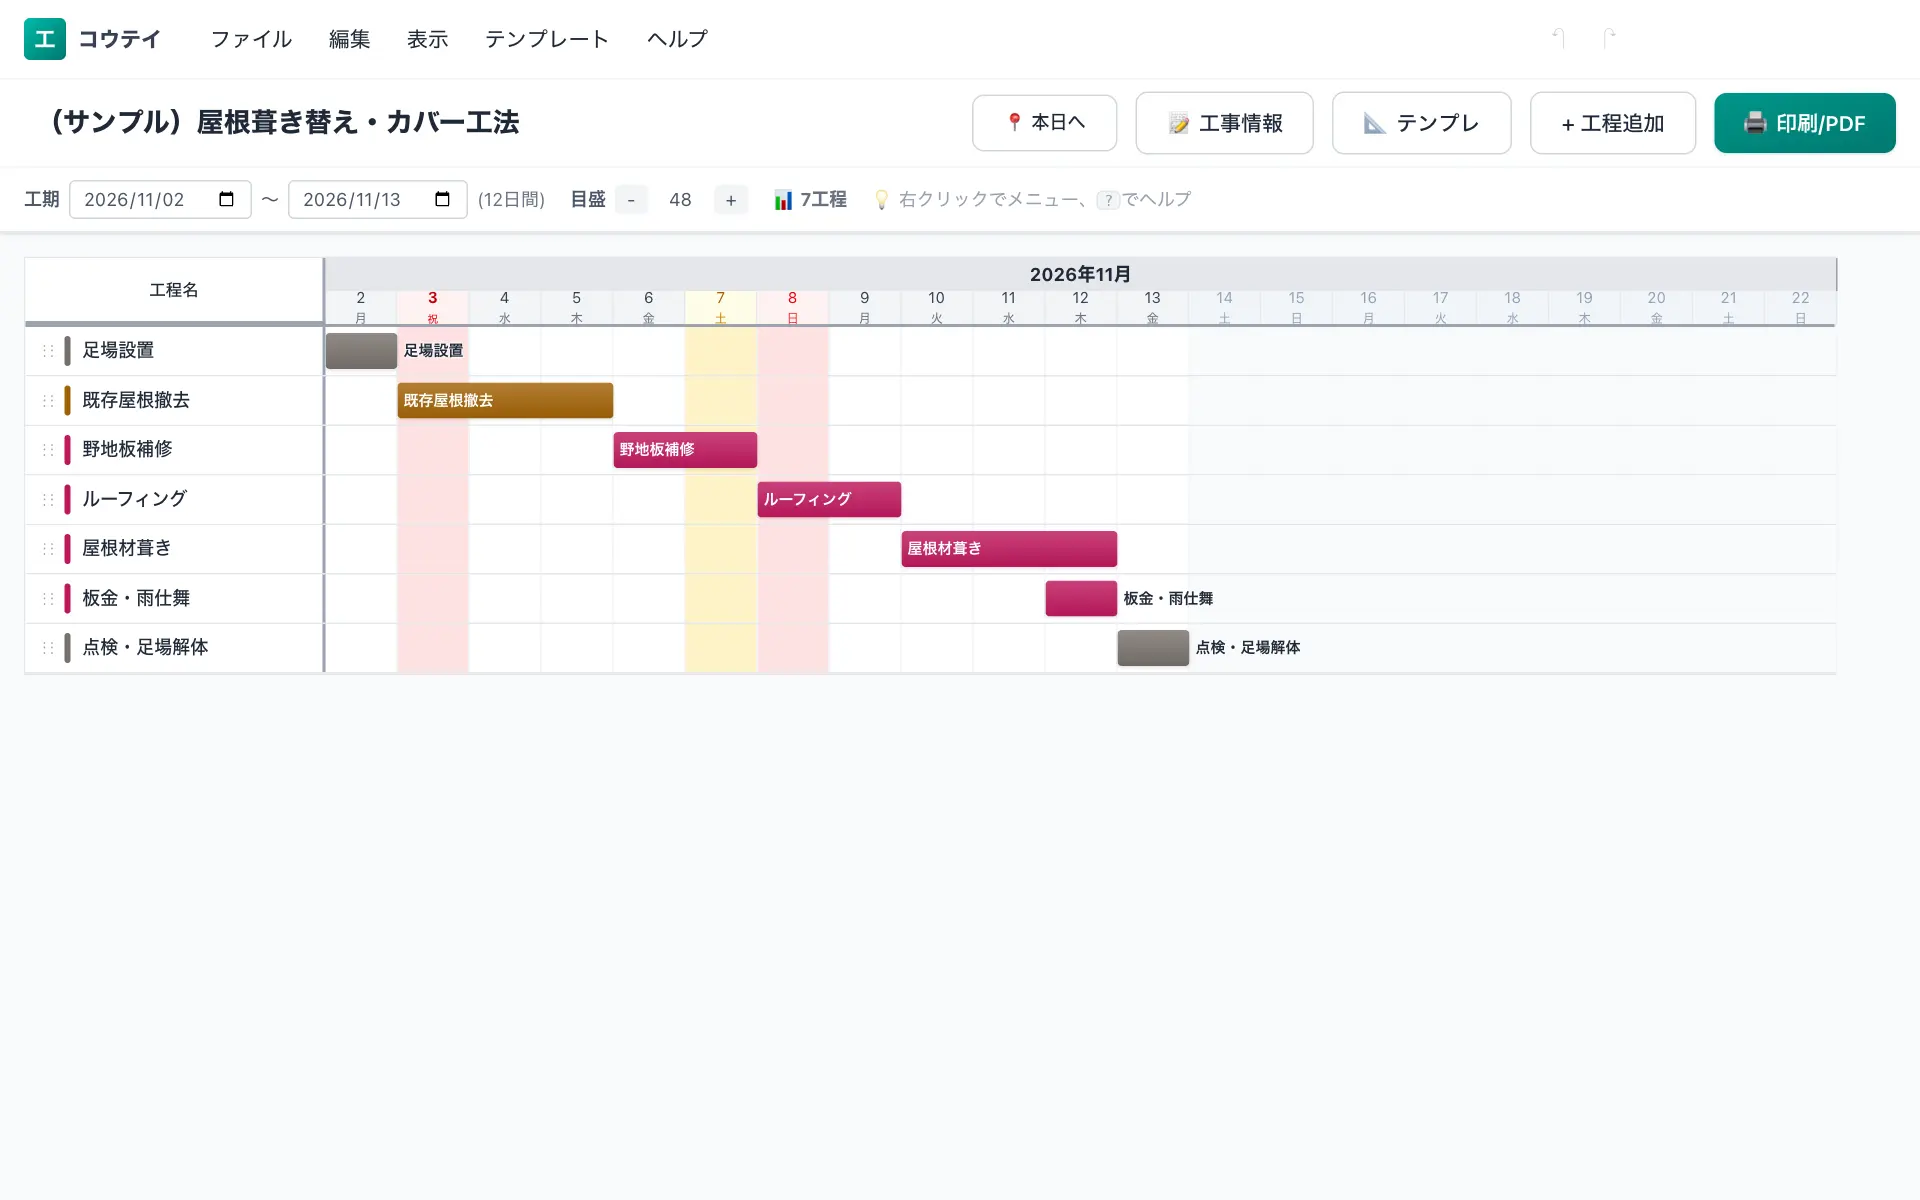Decrease scale with minus button
The width and height of the screenshot is (1920, 1200).
pos(631,200)
